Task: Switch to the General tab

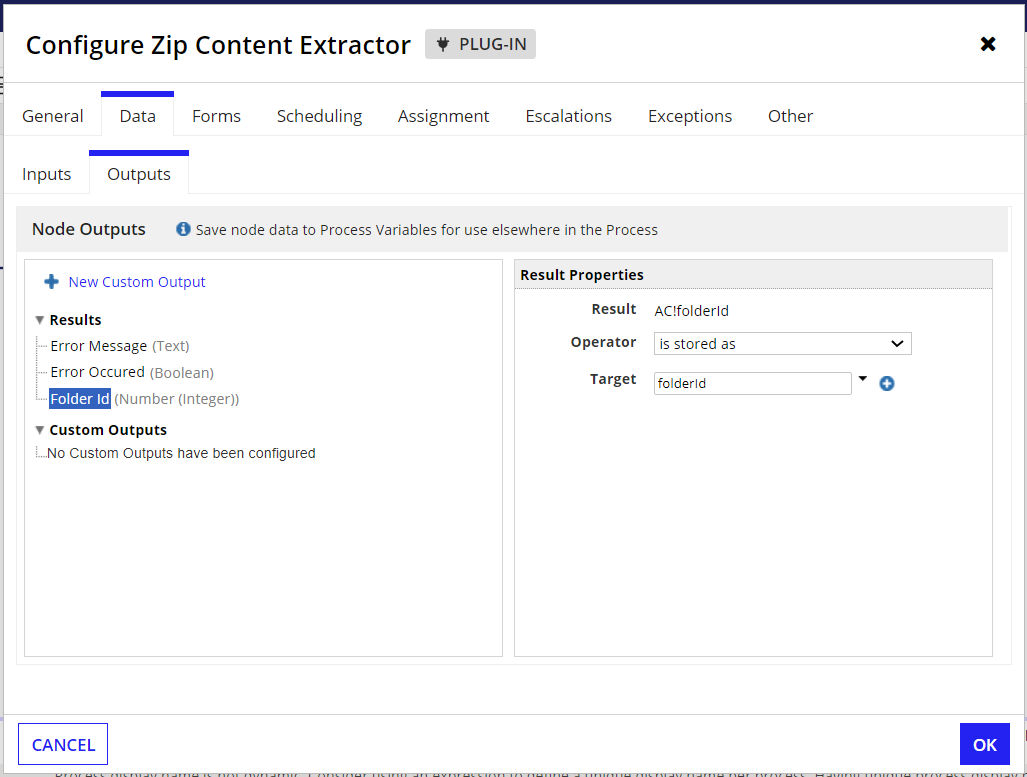Action: [x=52, y=116]
